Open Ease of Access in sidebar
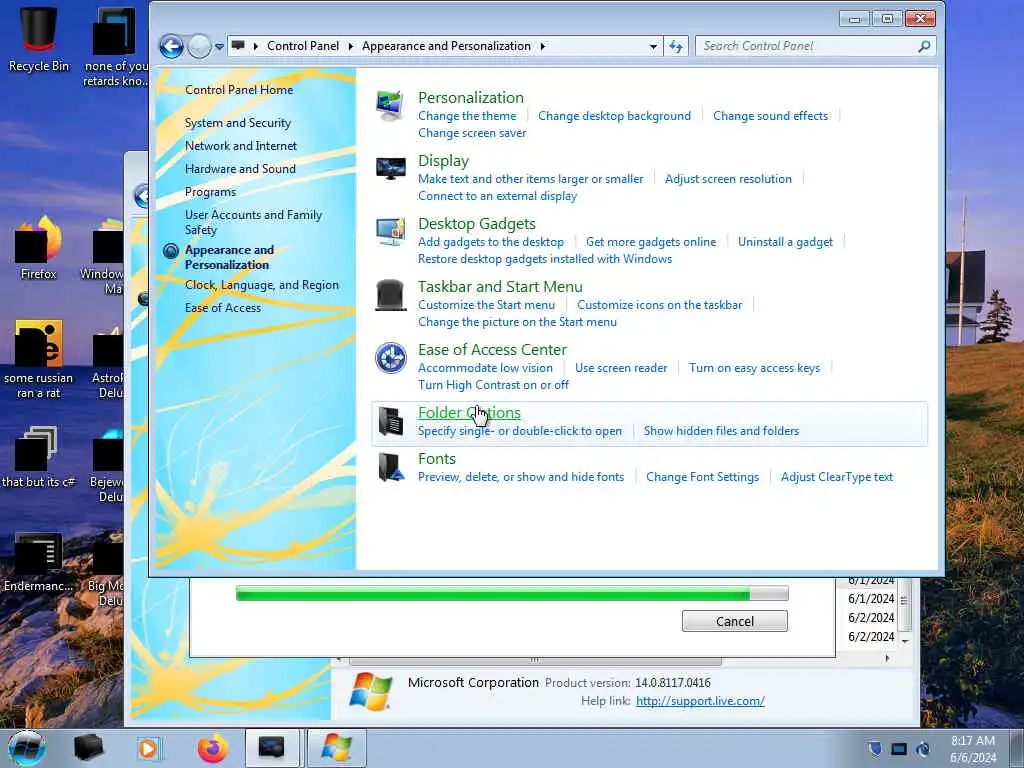 pyautogui.click(x=223, y=308)
